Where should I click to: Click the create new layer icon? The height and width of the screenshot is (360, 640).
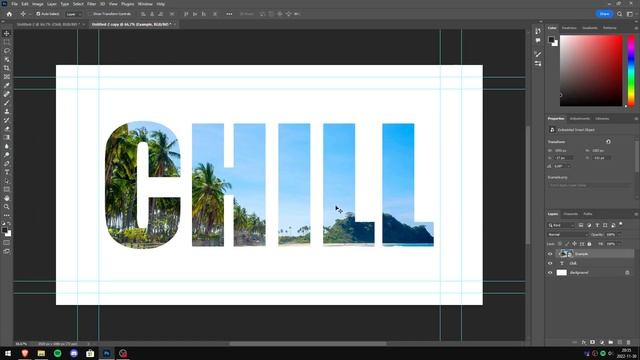tap(620, 342)
